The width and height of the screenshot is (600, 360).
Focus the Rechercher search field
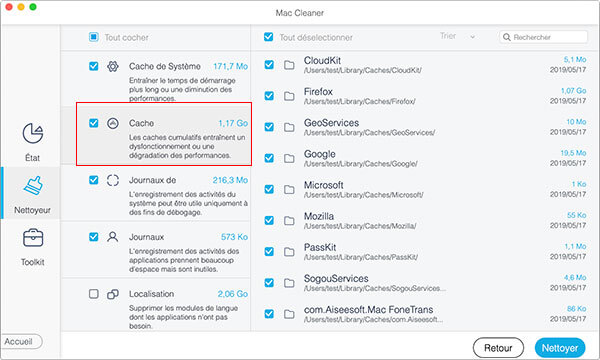point(543,37)
